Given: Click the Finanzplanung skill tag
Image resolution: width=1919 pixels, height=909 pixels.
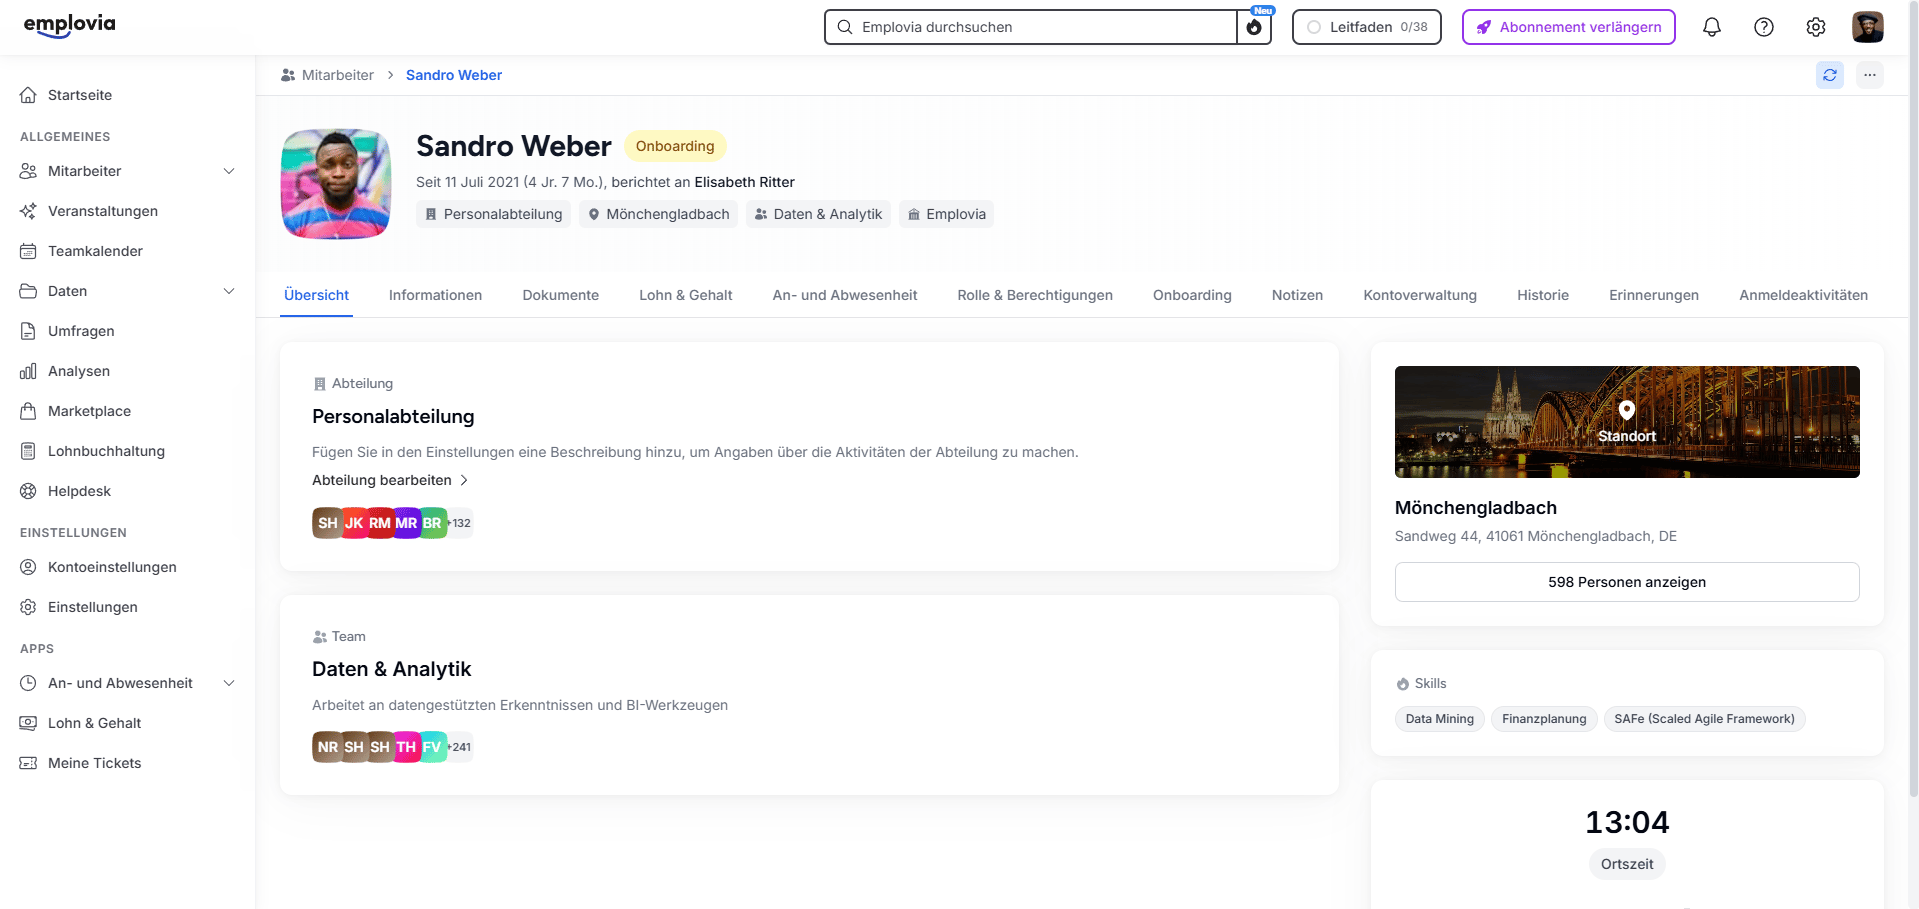Looking at the screenshot, I should (1544, 719).
